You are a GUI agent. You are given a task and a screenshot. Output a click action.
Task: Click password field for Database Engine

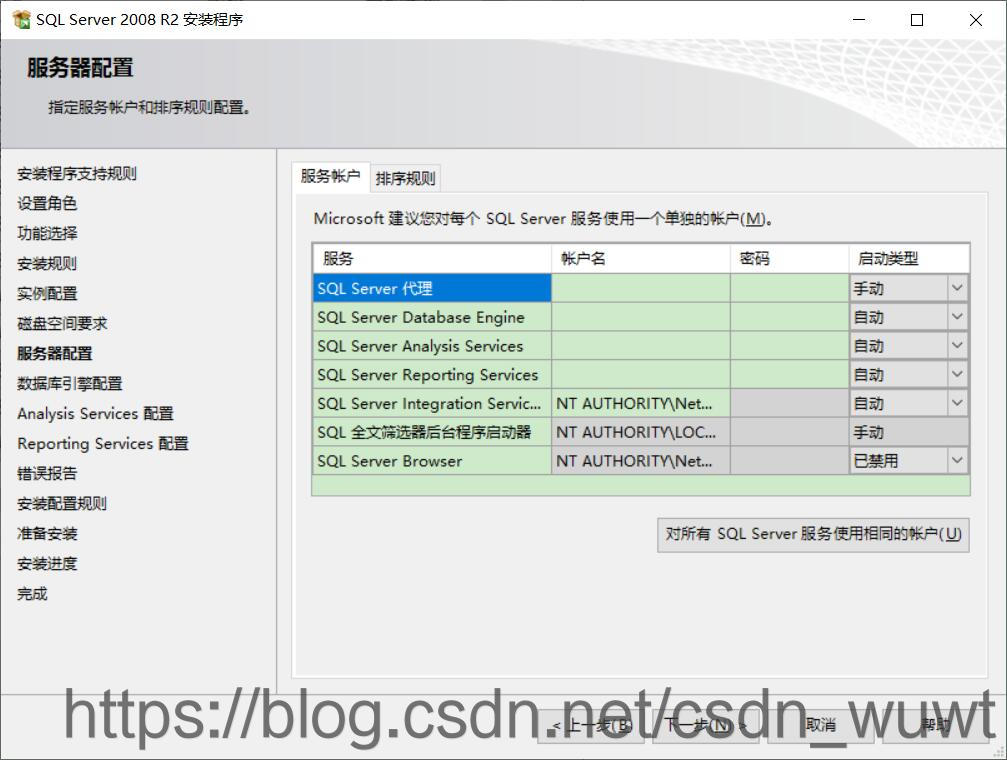[x=789, y=317]
